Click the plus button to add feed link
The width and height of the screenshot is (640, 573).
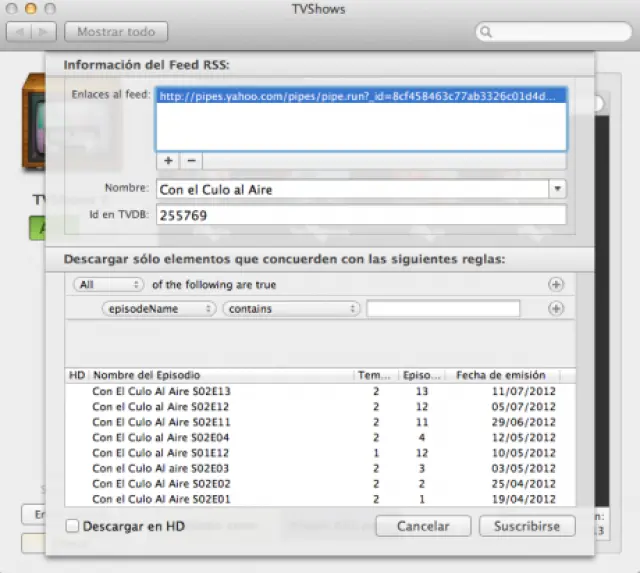point(168,160)
